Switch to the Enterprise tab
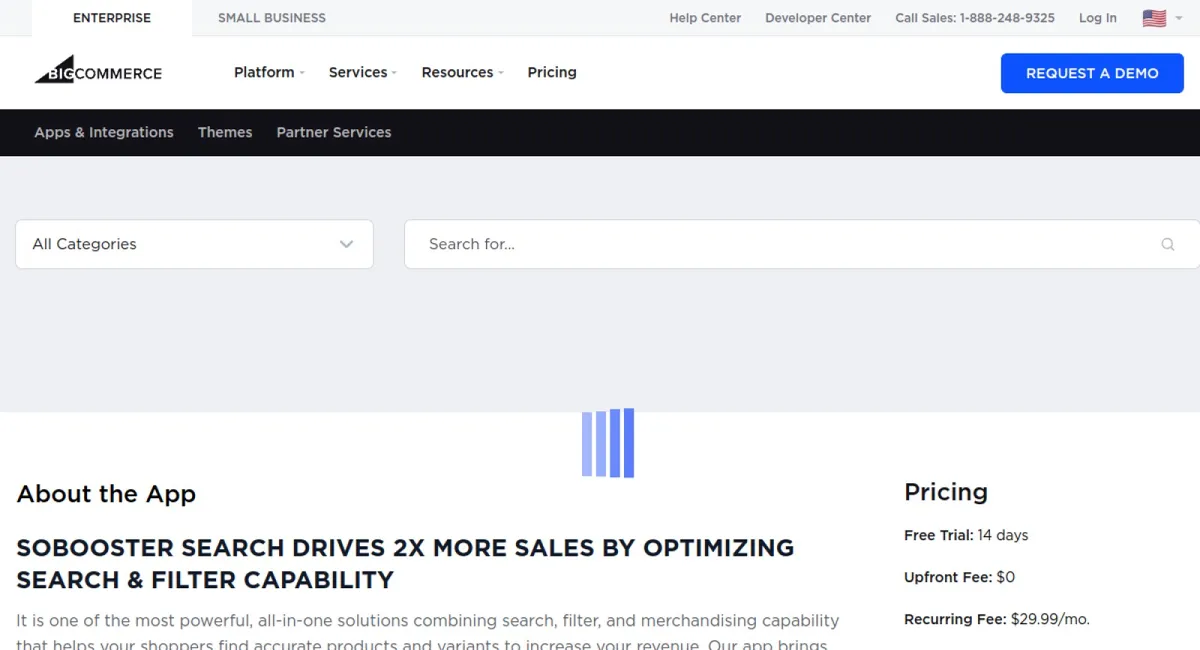Viewport: 1200px width, 650px height. (112, 18)
